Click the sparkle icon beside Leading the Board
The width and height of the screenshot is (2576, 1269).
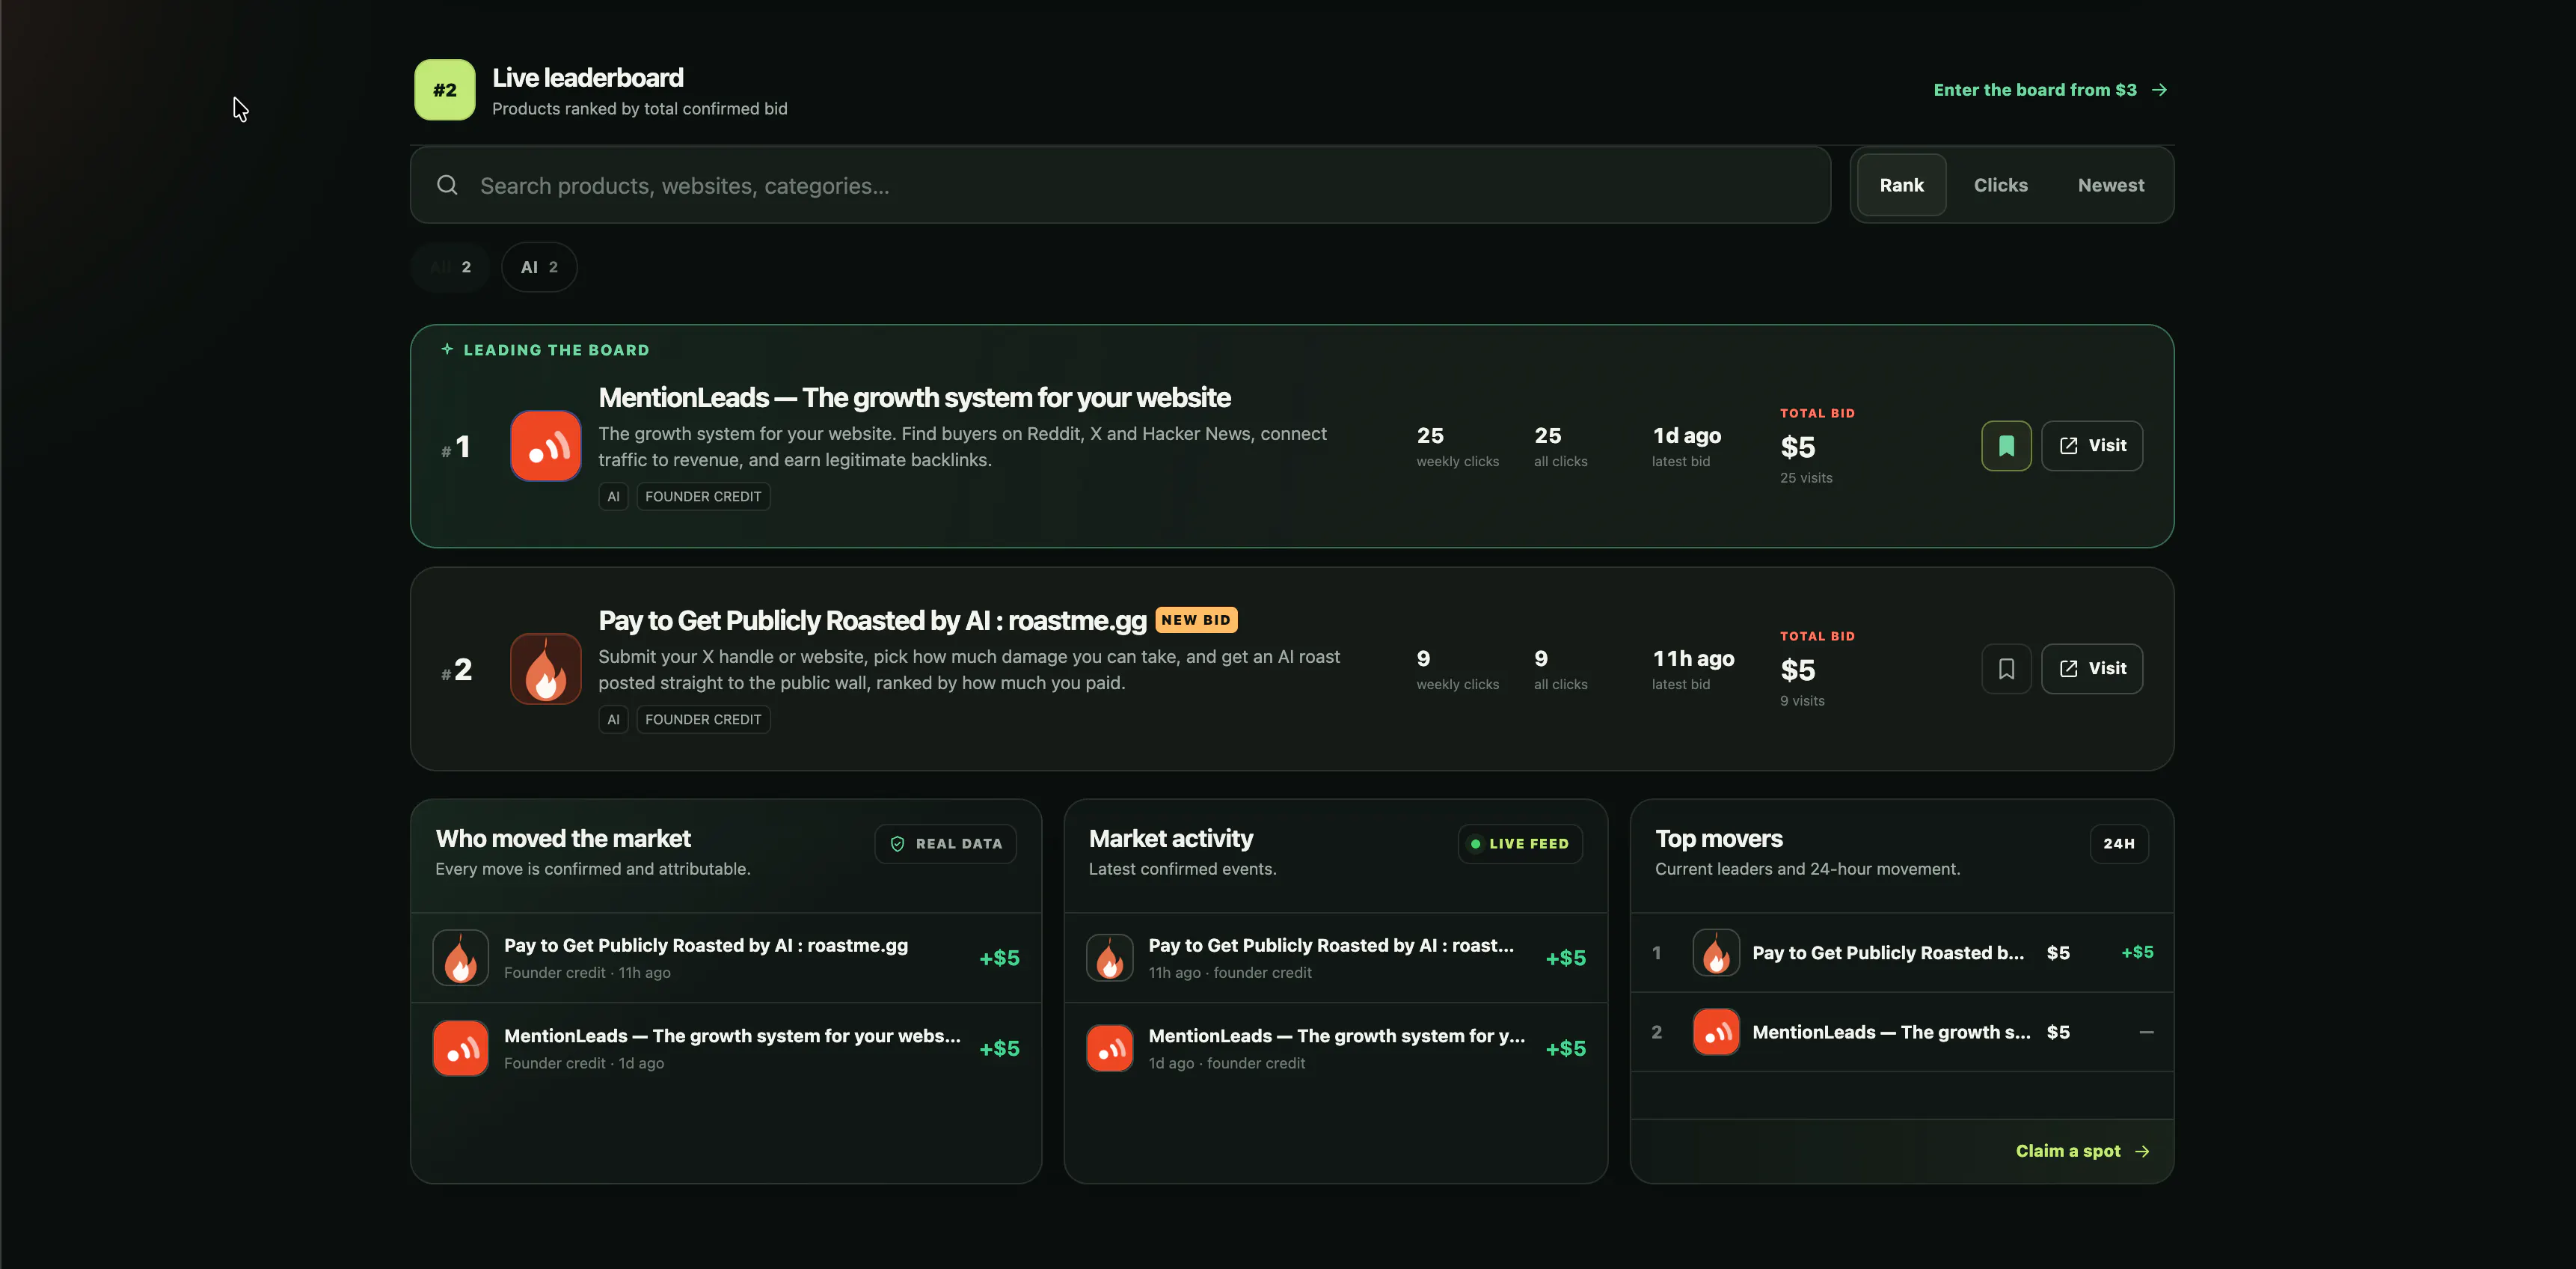[x=447, y=349]
